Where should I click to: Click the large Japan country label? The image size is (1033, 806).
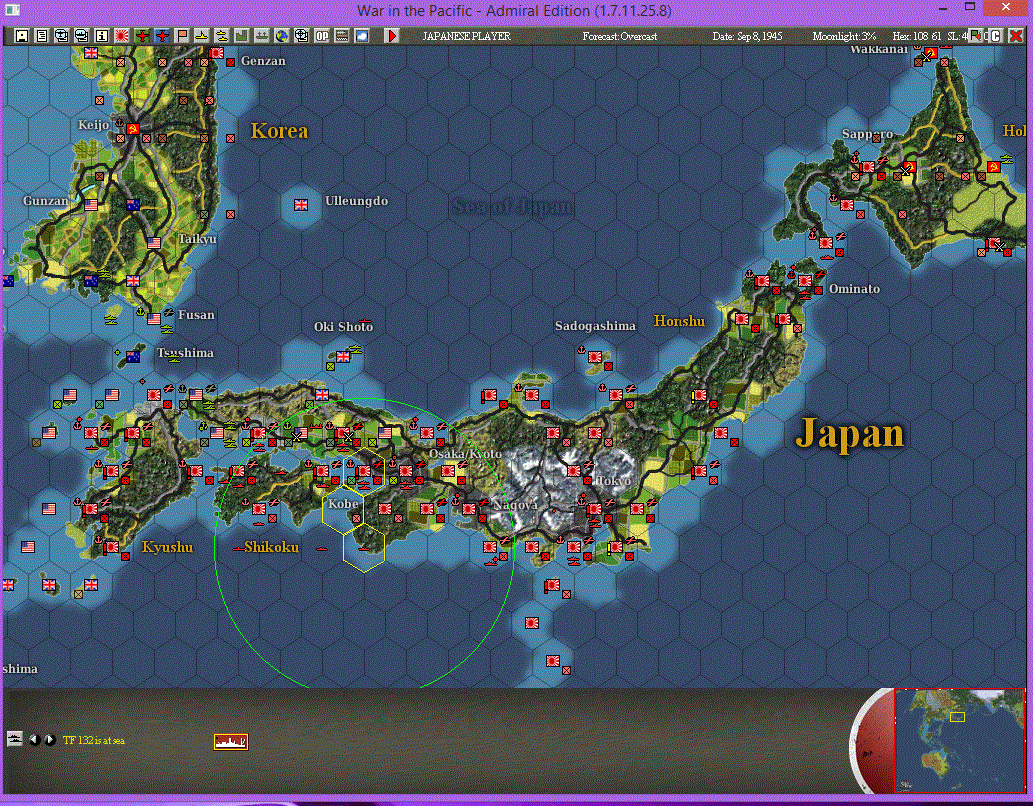pyautogui.click(x=850, y=434)
